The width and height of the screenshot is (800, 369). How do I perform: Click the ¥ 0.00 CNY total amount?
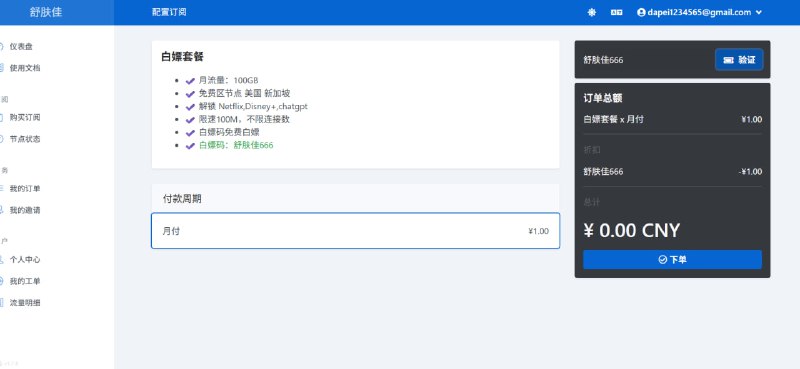click(x=632, y=231)
